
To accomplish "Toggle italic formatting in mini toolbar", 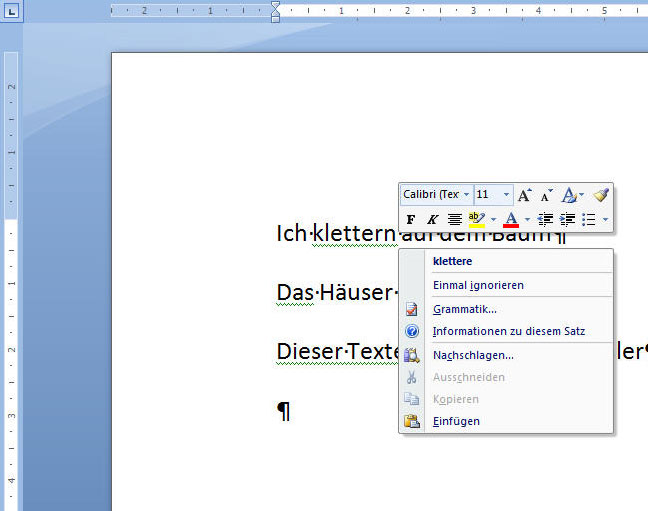I will pyautogui.click(x=432, y=219).
